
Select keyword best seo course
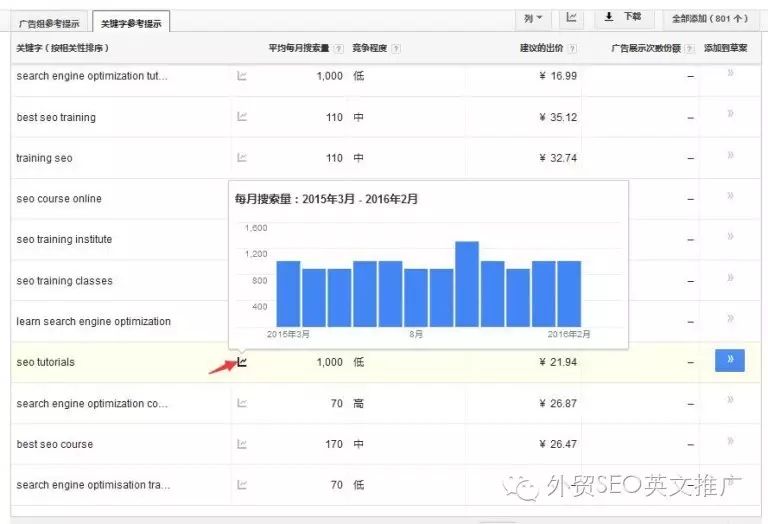click(x=55, y=444)
